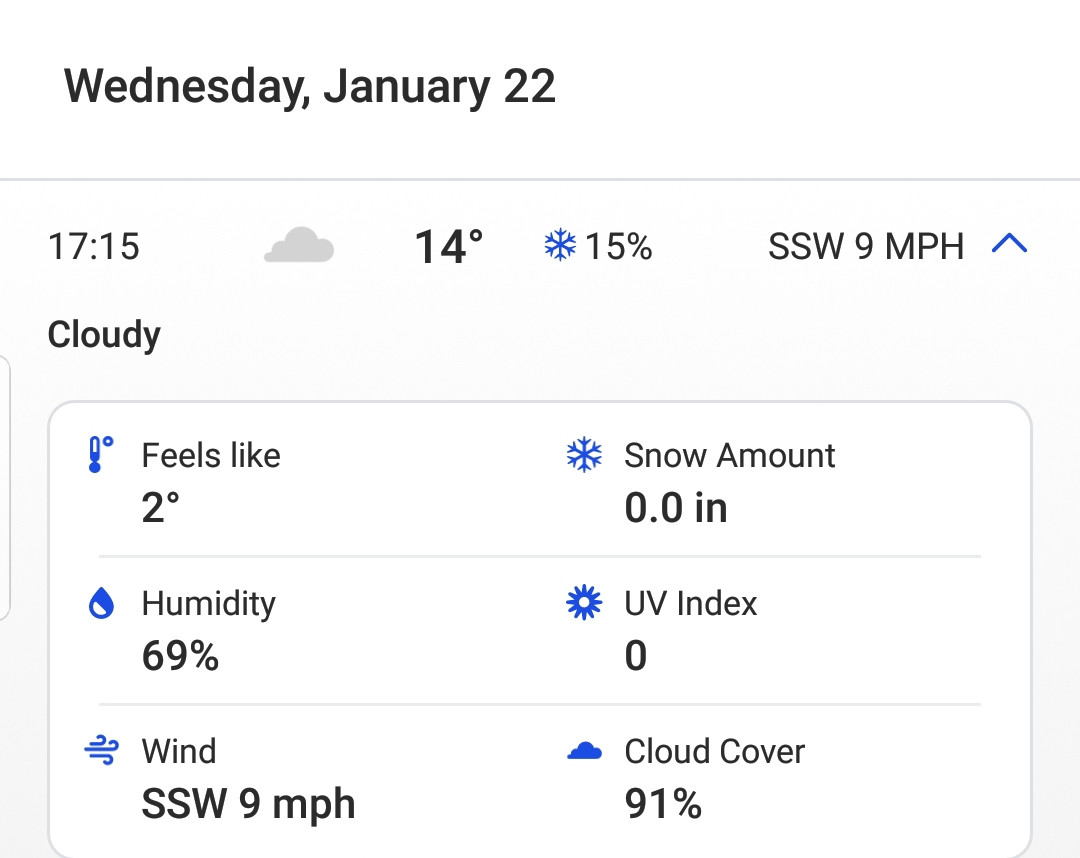This screenshot has height=858, width=1080.
Task: Click the 14° temperature reading
Action: 448,247
